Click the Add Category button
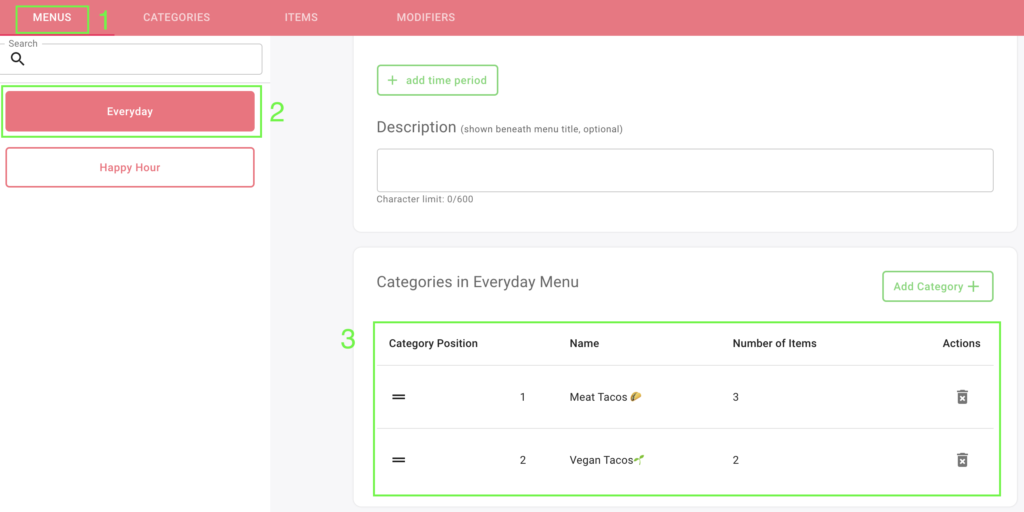This screenshot has width=1024, height=512. click(x=938, y=286)
